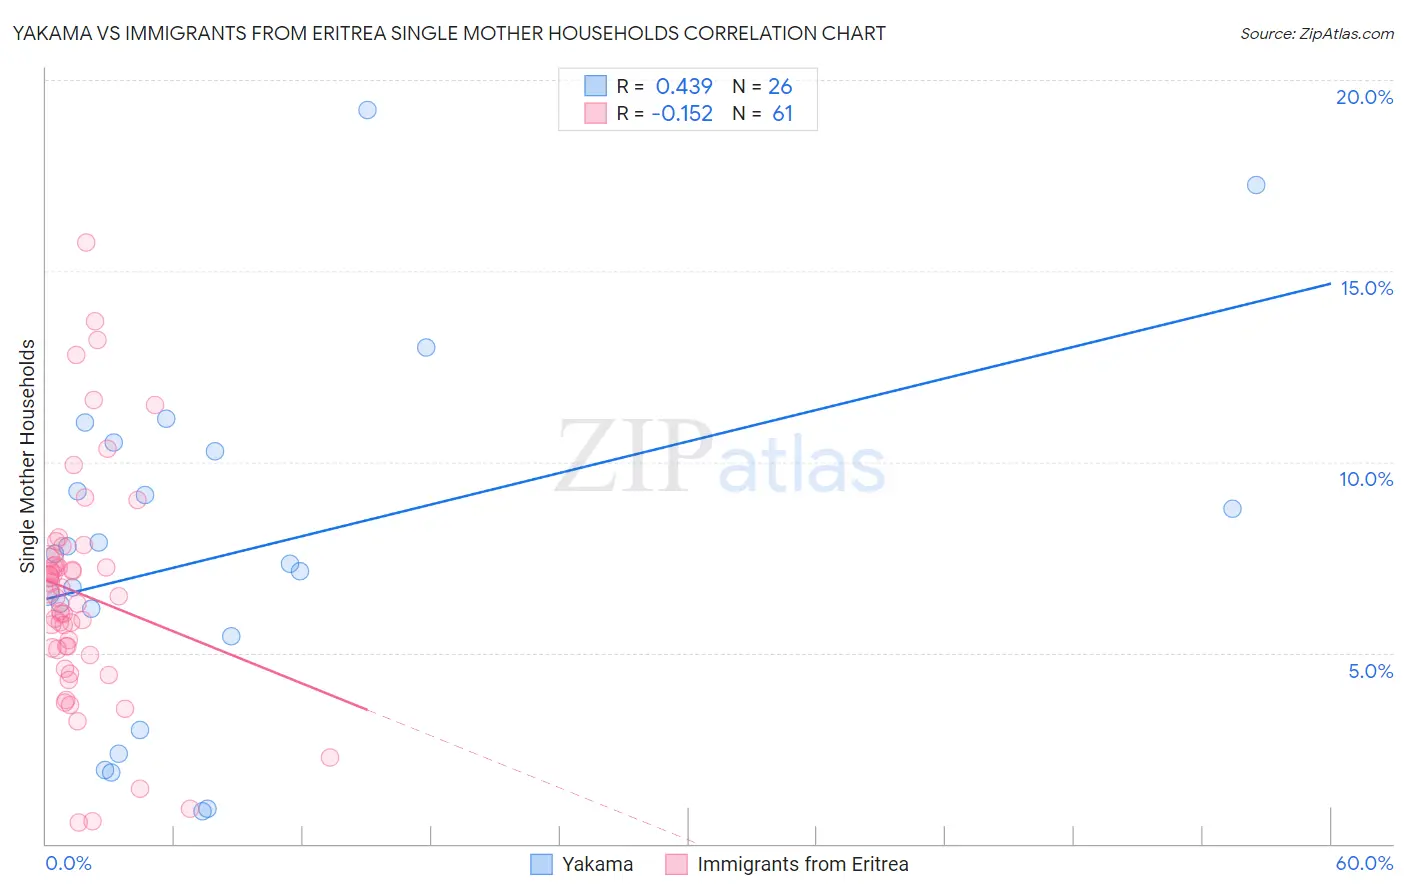Click the ZIPatlas watermark in chart center

pyautogui.click(x=720, y=457)
